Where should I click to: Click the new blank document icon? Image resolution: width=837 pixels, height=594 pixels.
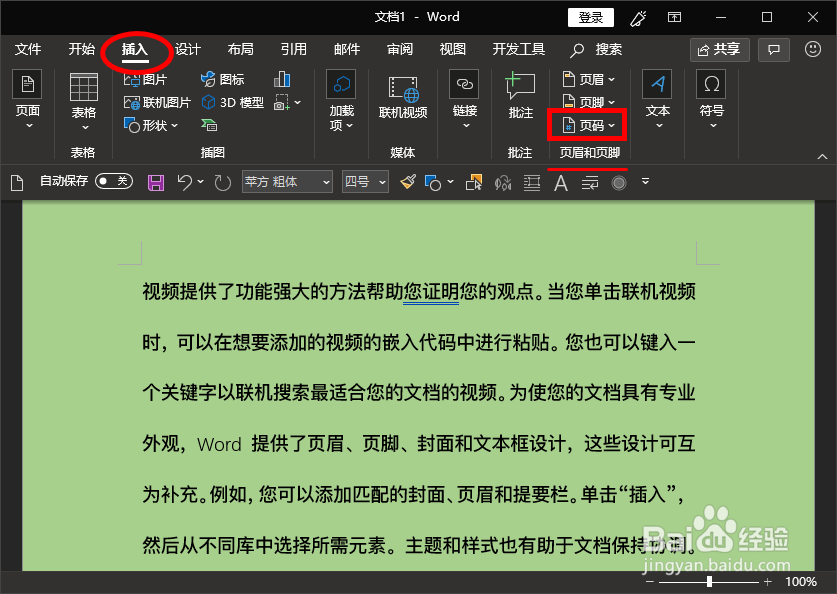(x=17, y=183)
